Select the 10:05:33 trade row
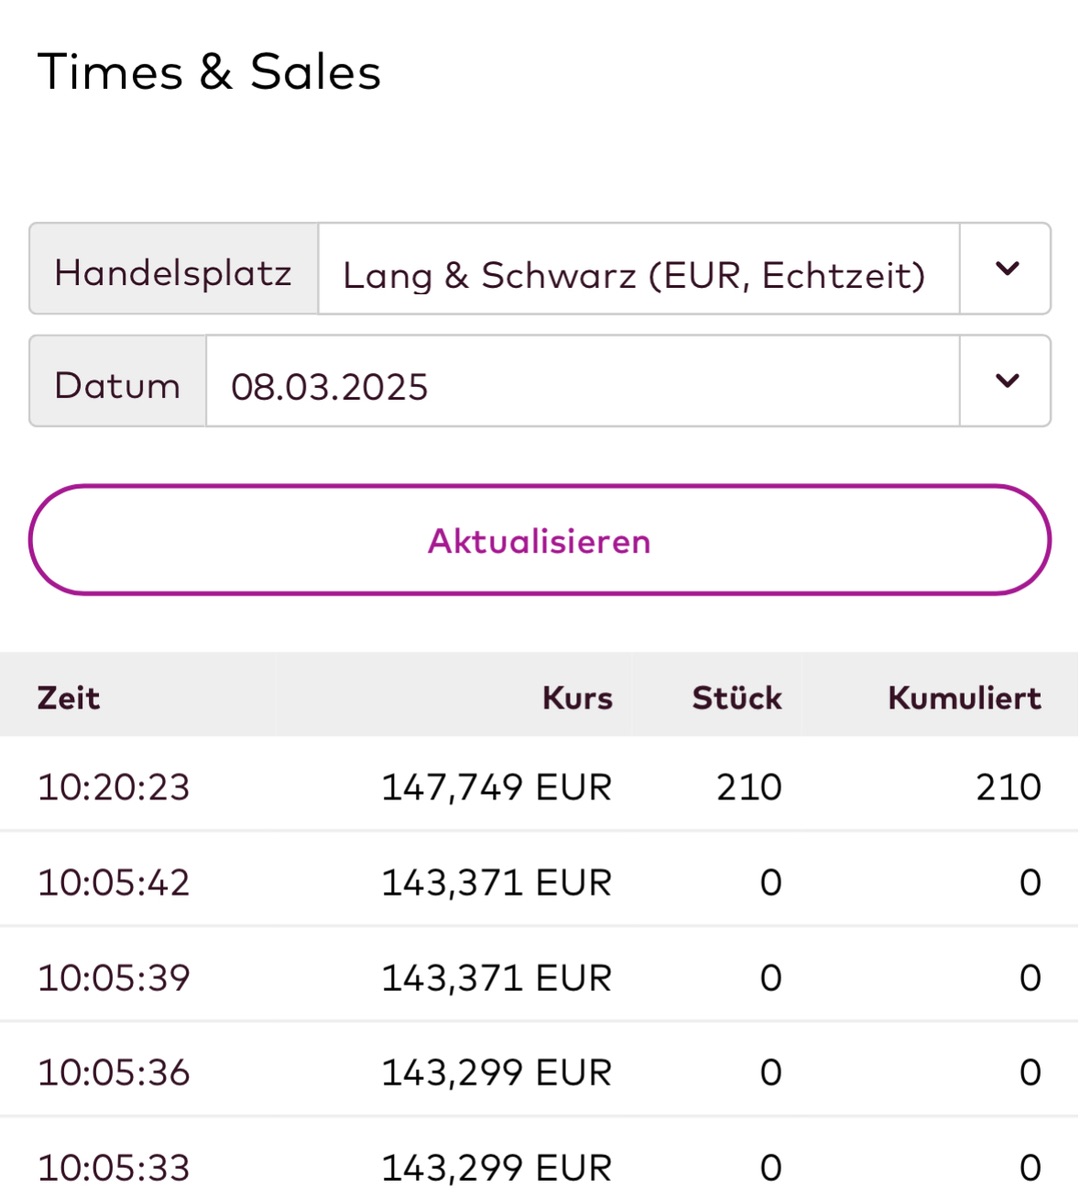 (540, 1162)
